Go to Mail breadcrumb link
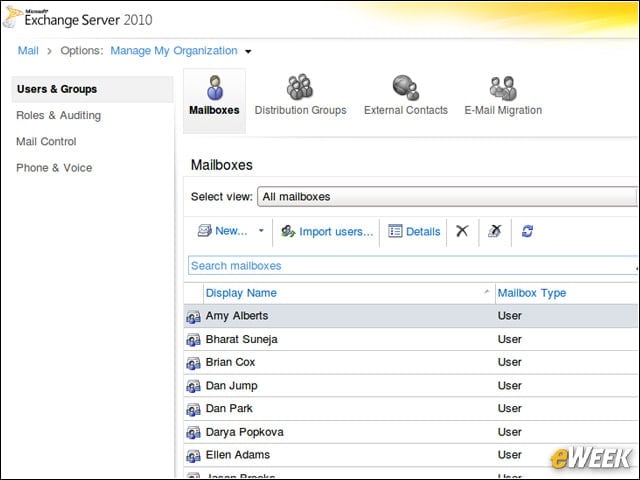This screenshot has height=480, width=640. (x=28, y=51)
